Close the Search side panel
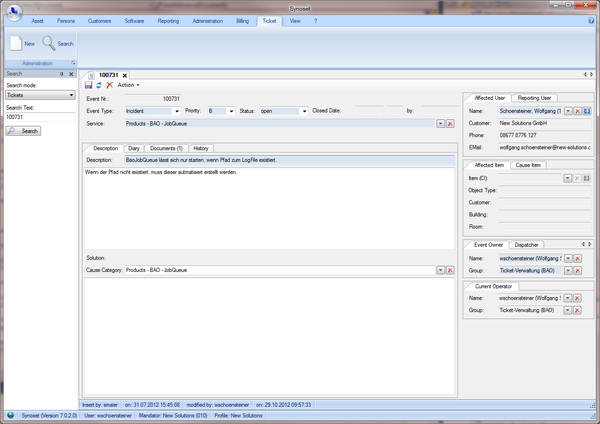This screenshot has height=424, width=600. (71, 74)
